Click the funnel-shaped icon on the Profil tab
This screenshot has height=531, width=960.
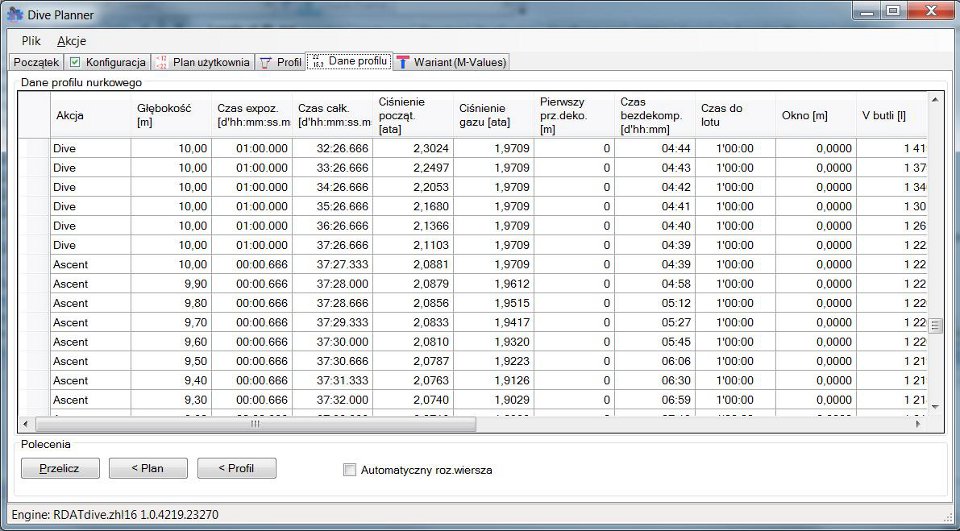coord(266,62)
